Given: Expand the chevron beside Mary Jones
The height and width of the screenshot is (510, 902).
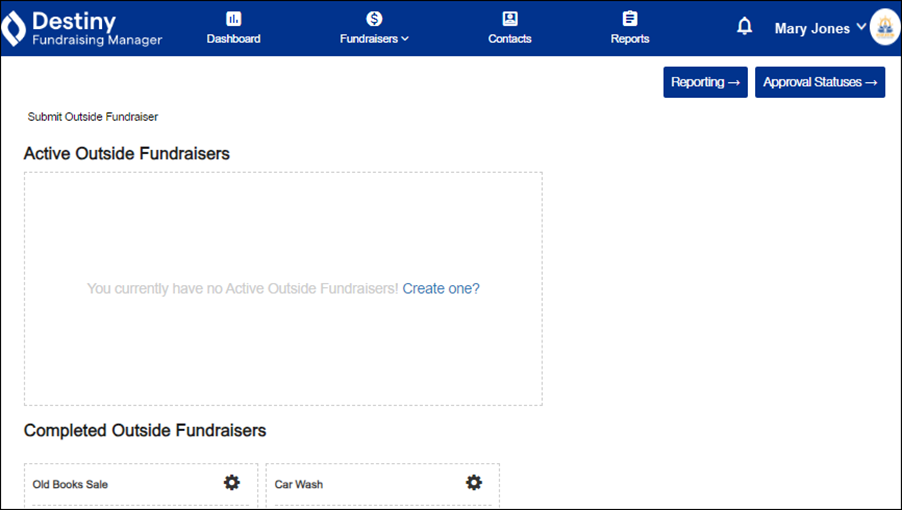Looking at the screenshot, I should (x=861, y=27).
